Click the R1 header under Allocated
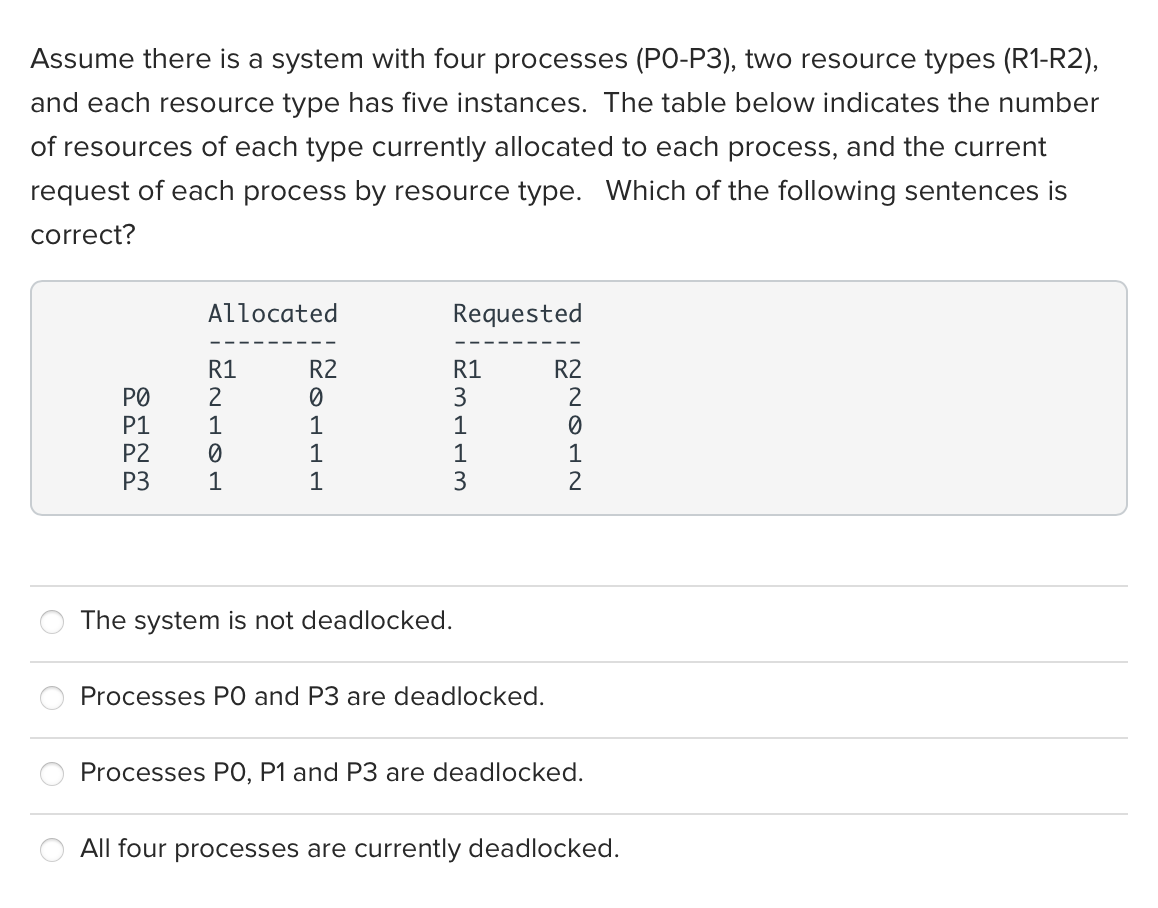Screen dimensions: 1158x908 [x=222, y=368]
